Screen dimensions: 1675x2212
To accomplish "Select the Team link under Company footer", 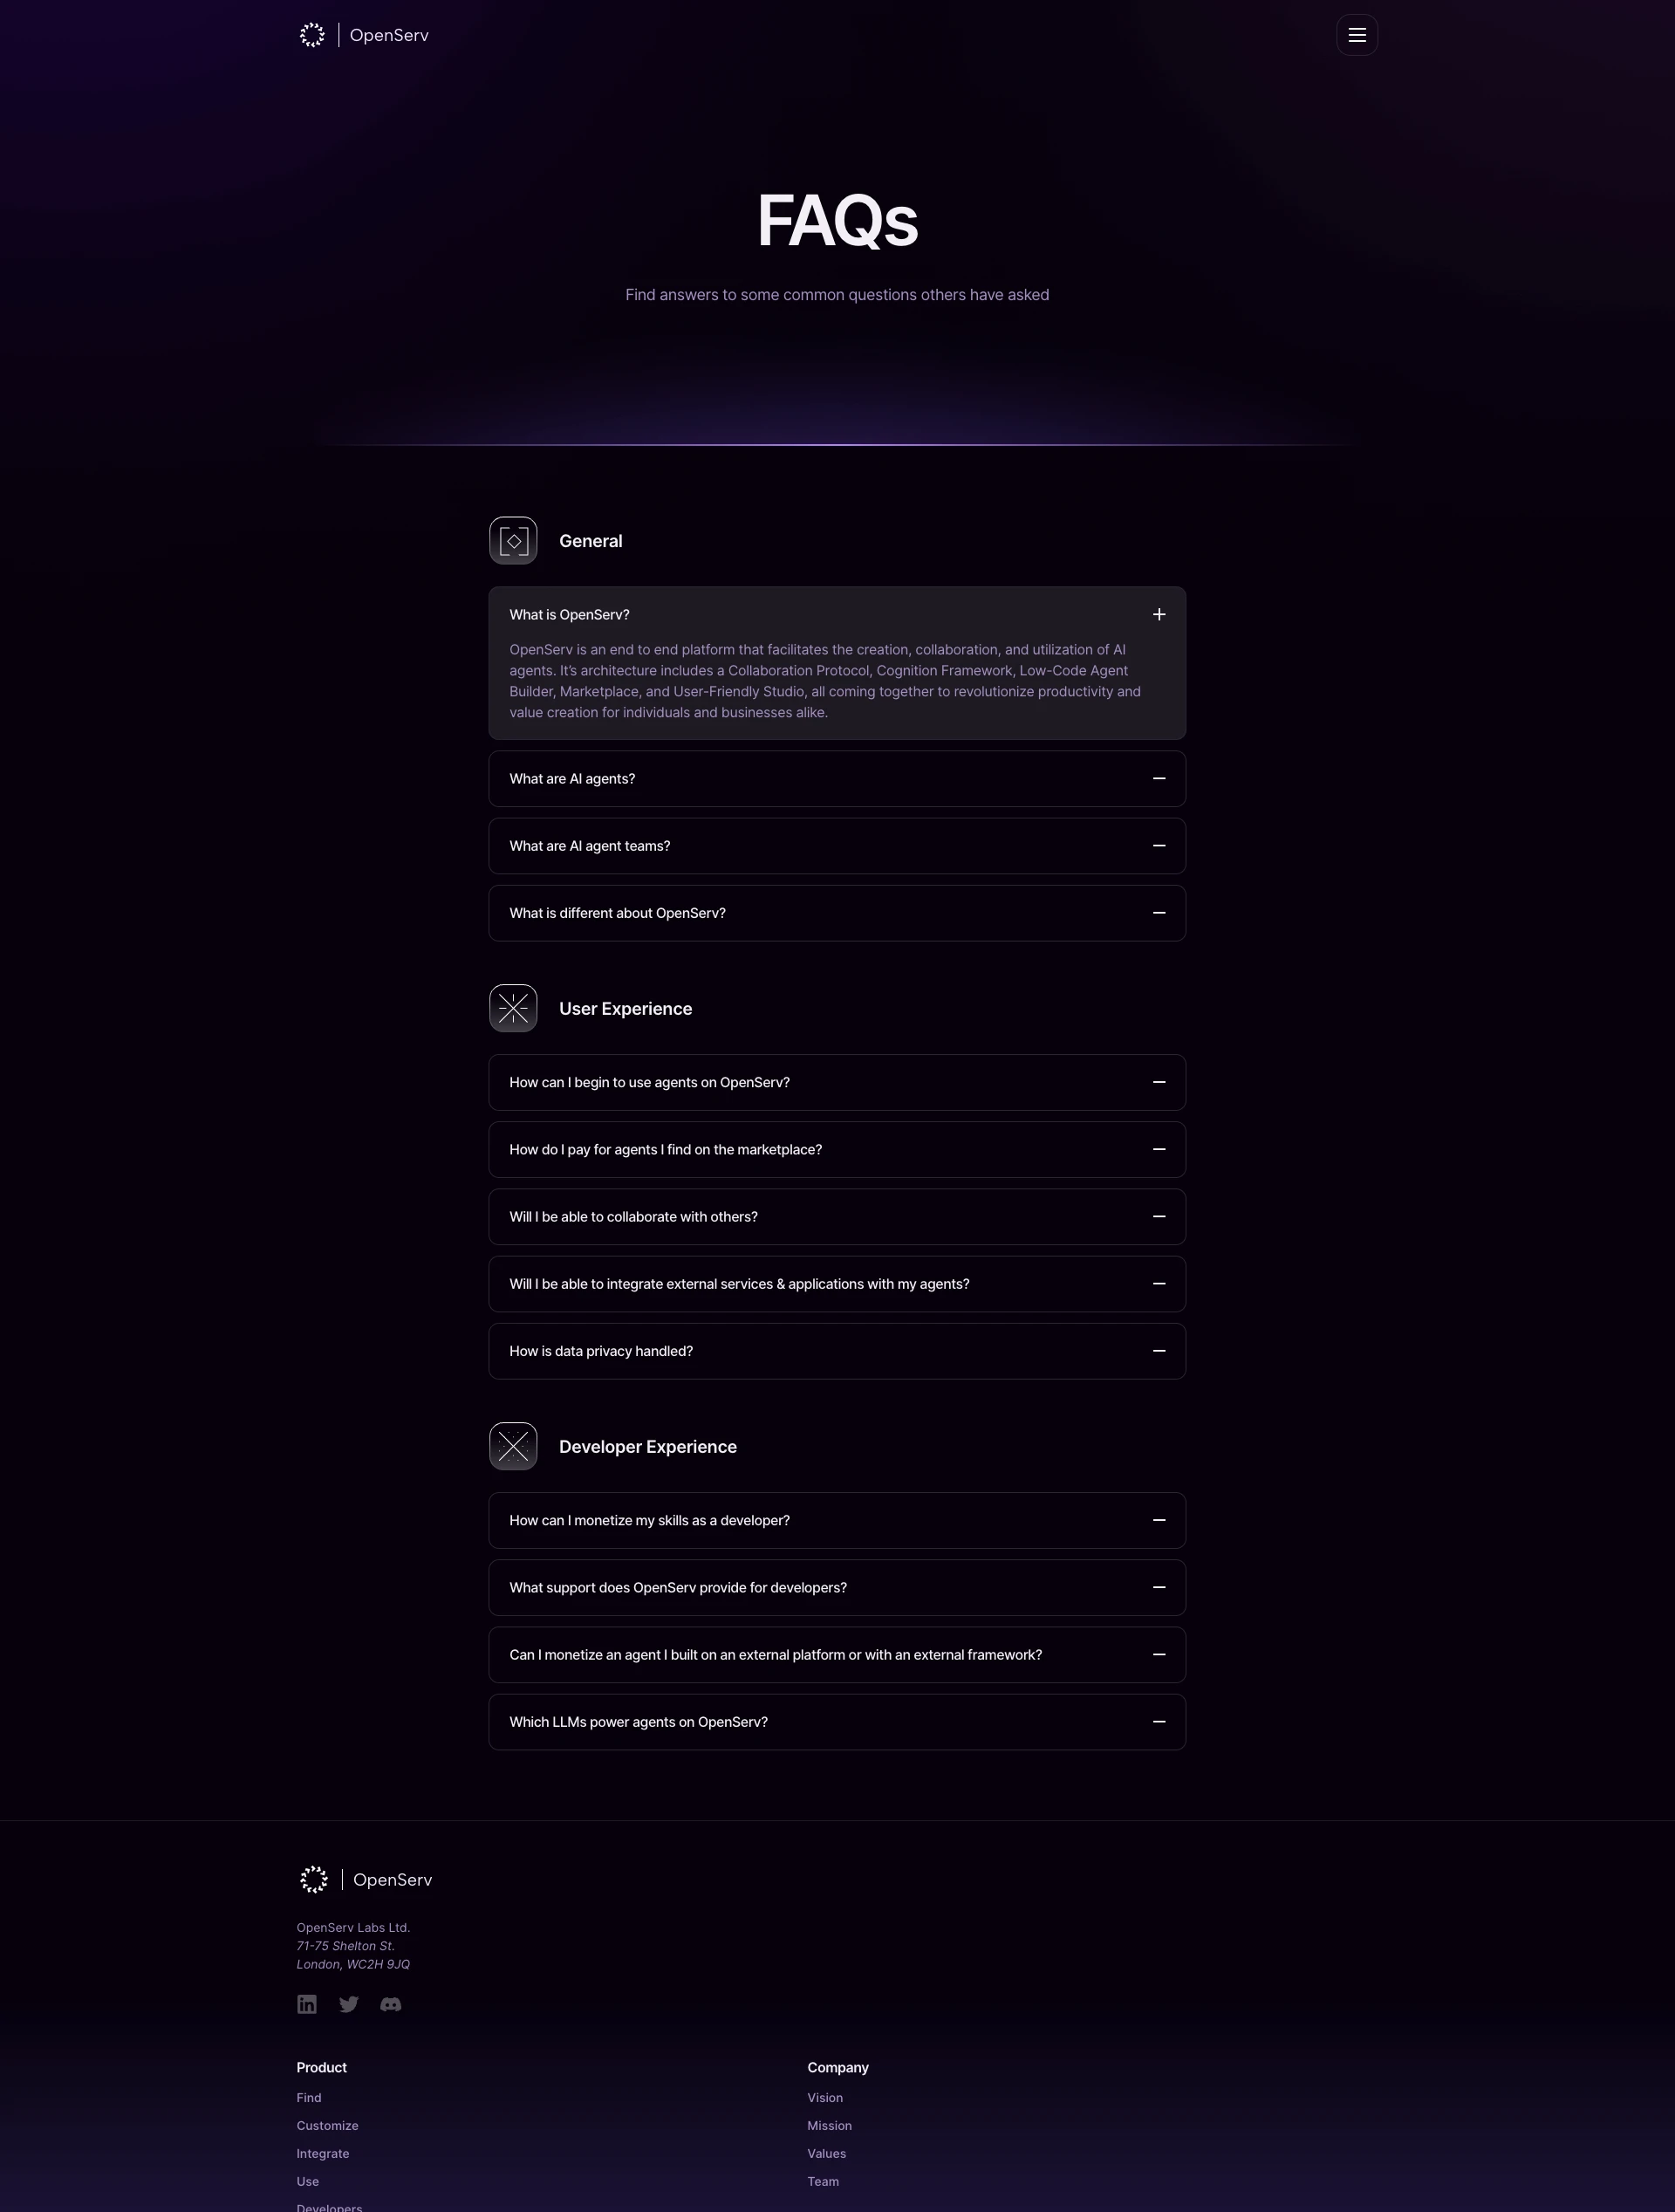I will [824, 2181].
